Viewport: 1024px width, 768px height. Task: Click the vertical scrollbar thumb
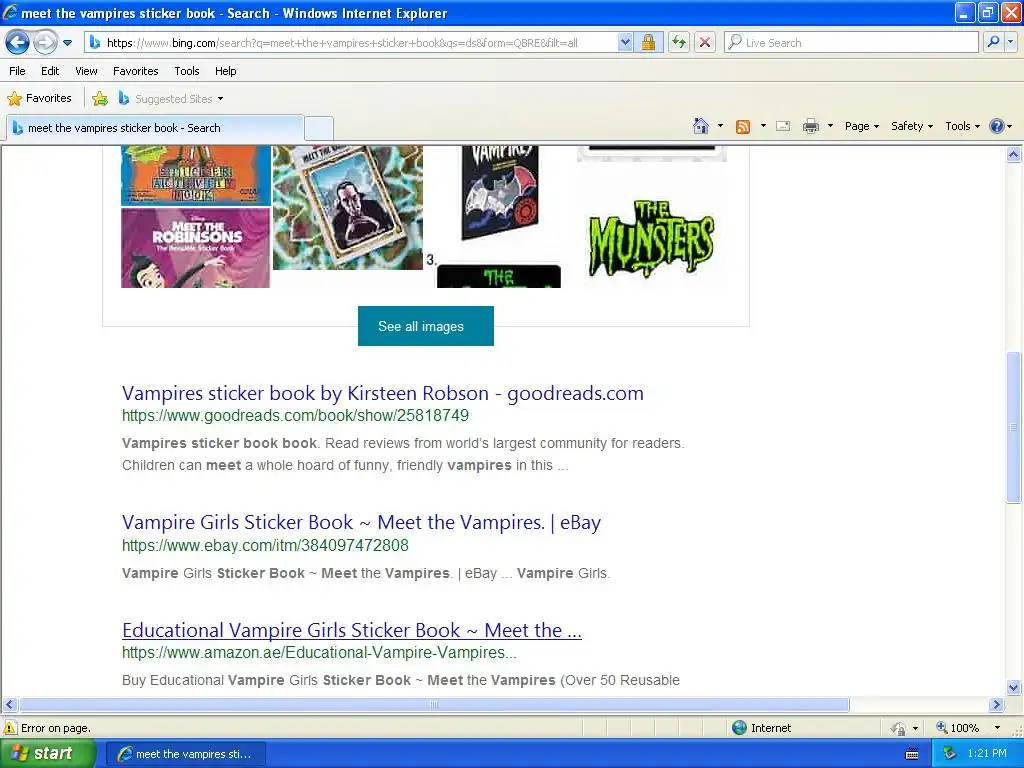[1014, 427]
